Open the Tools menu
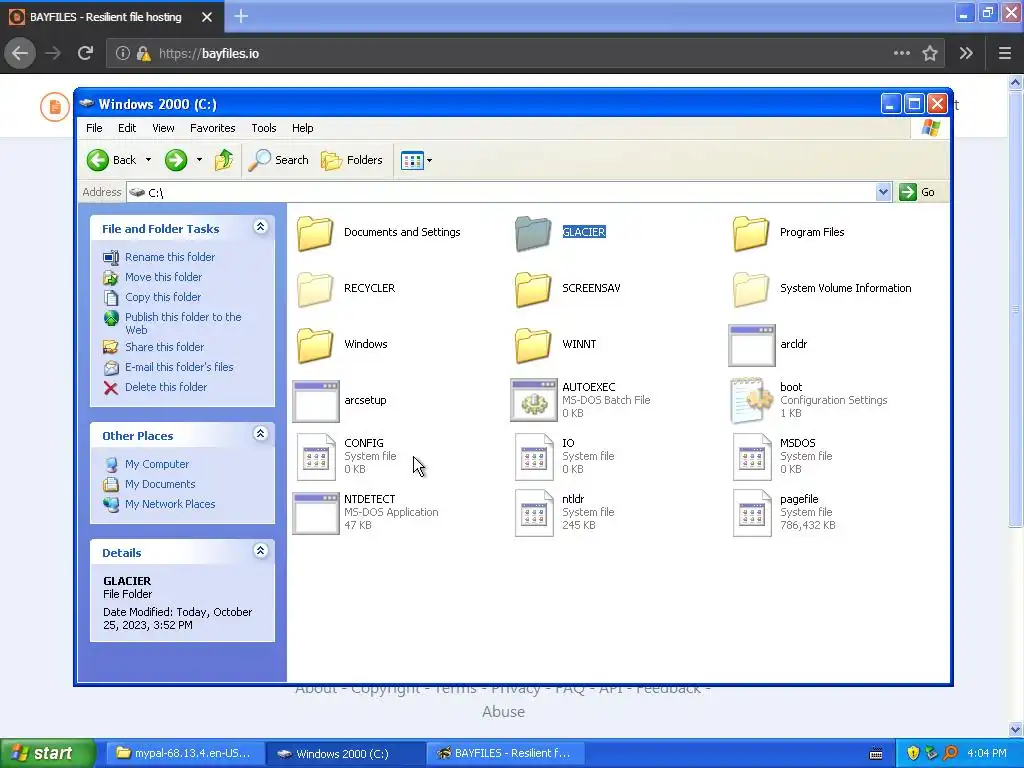This screenshot has height=768, width=1024. click(x=264, y=128)
